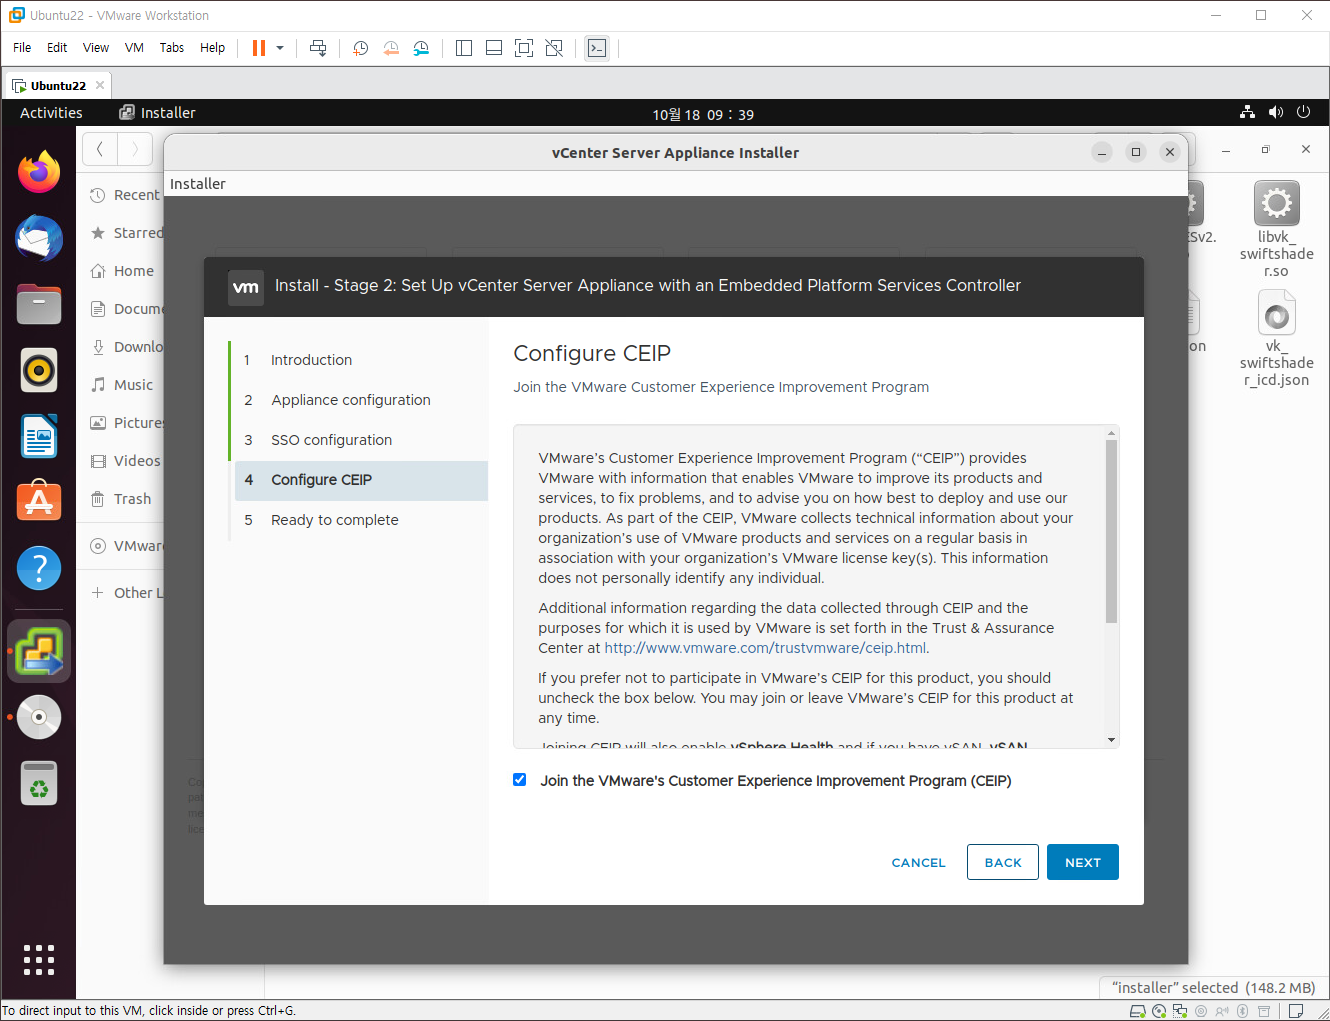
Task: Open Files manager from the dock
Action: pyautogui.click(x=39, y=305)
